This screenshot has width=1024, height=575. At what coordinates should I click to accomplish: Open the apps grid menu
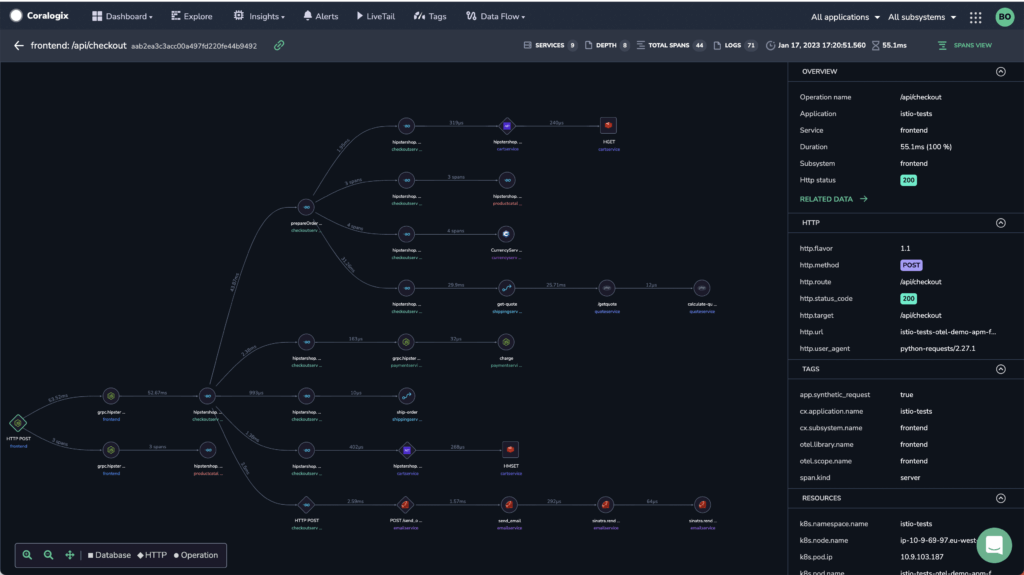tap(975, 18)
